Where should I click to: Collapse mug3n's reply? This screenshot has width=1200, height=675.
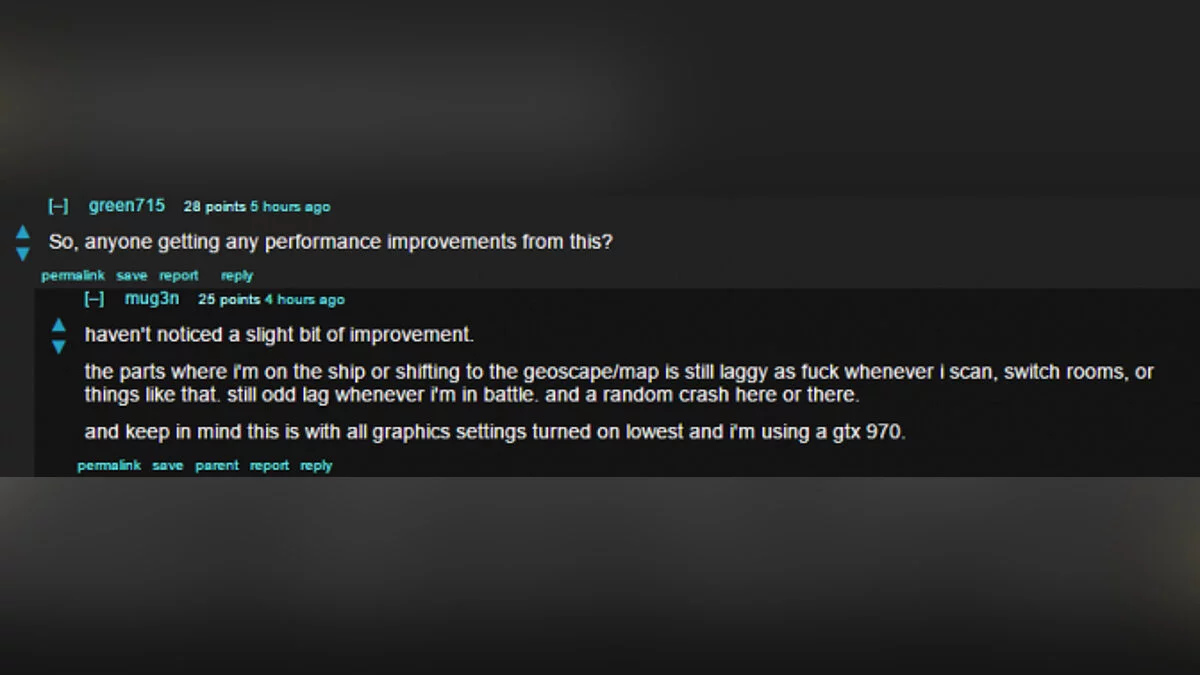coord(94,299)
